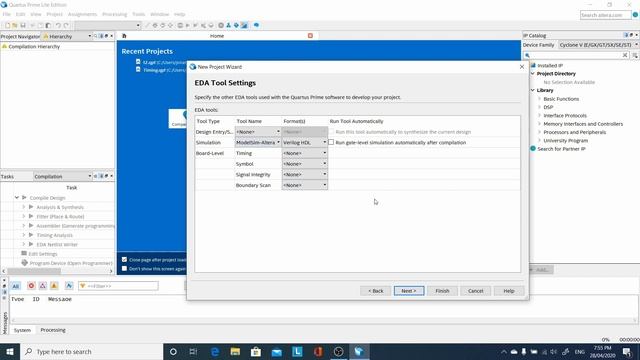Click the Redo toolbar icon

(x=66, y=25)
